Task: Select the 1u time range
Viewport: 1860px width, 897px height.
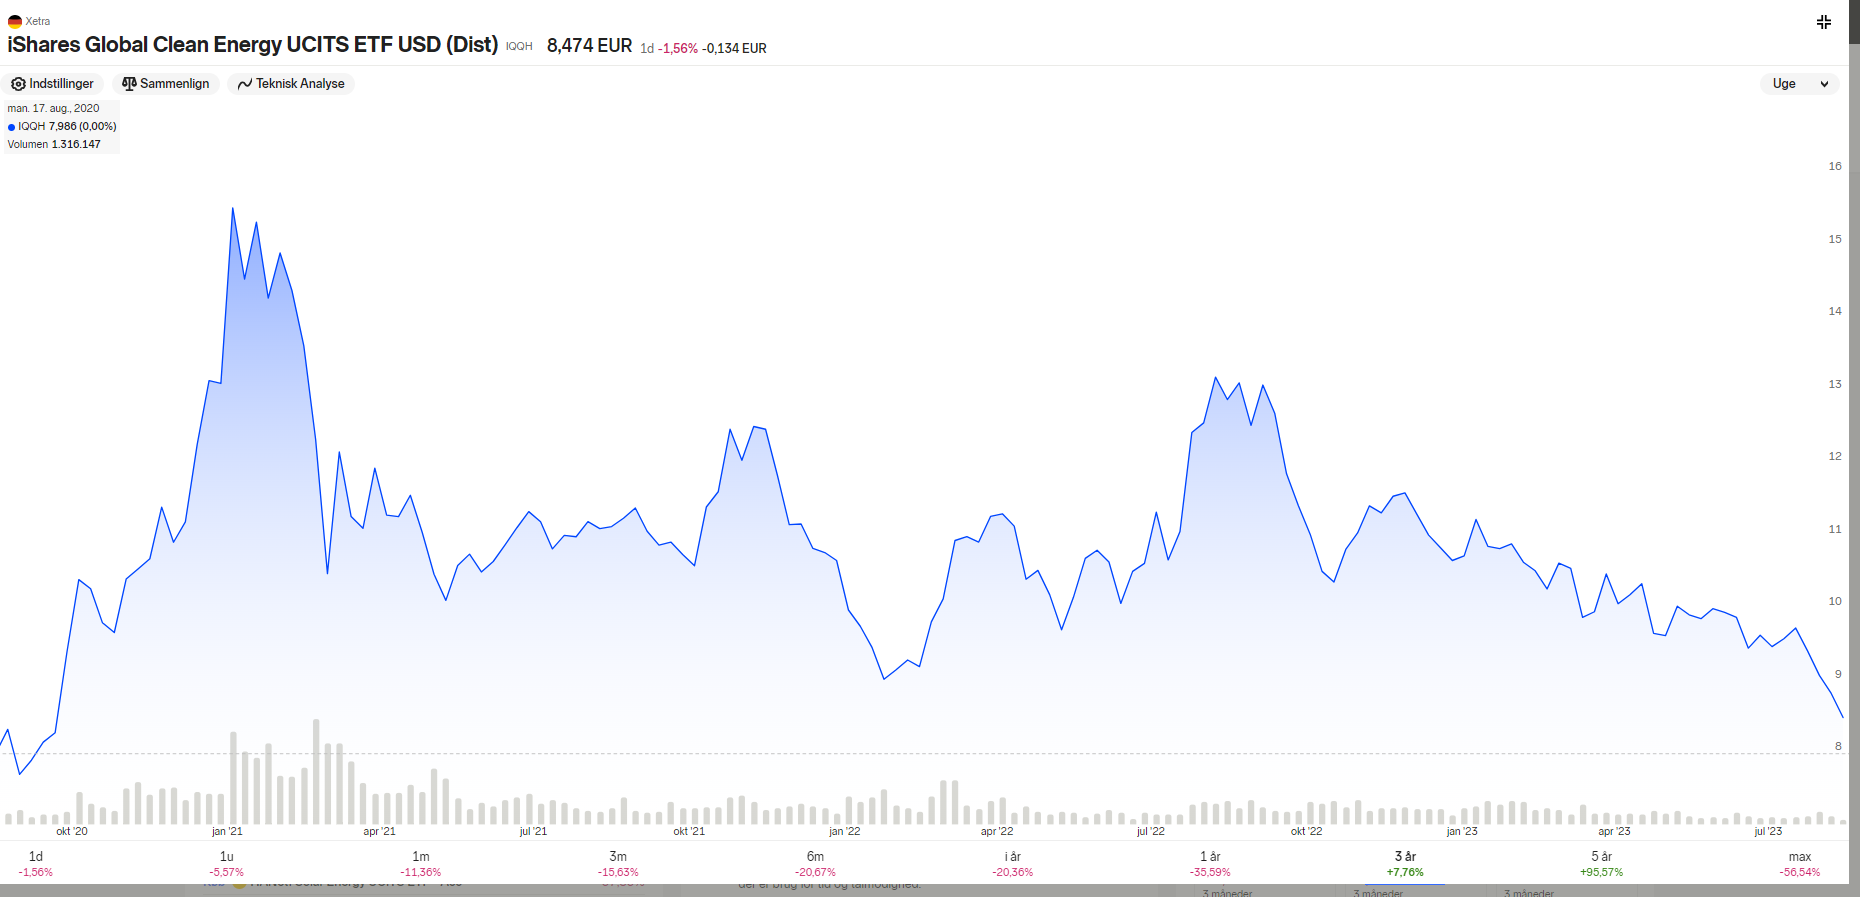Action: (227, 864)
